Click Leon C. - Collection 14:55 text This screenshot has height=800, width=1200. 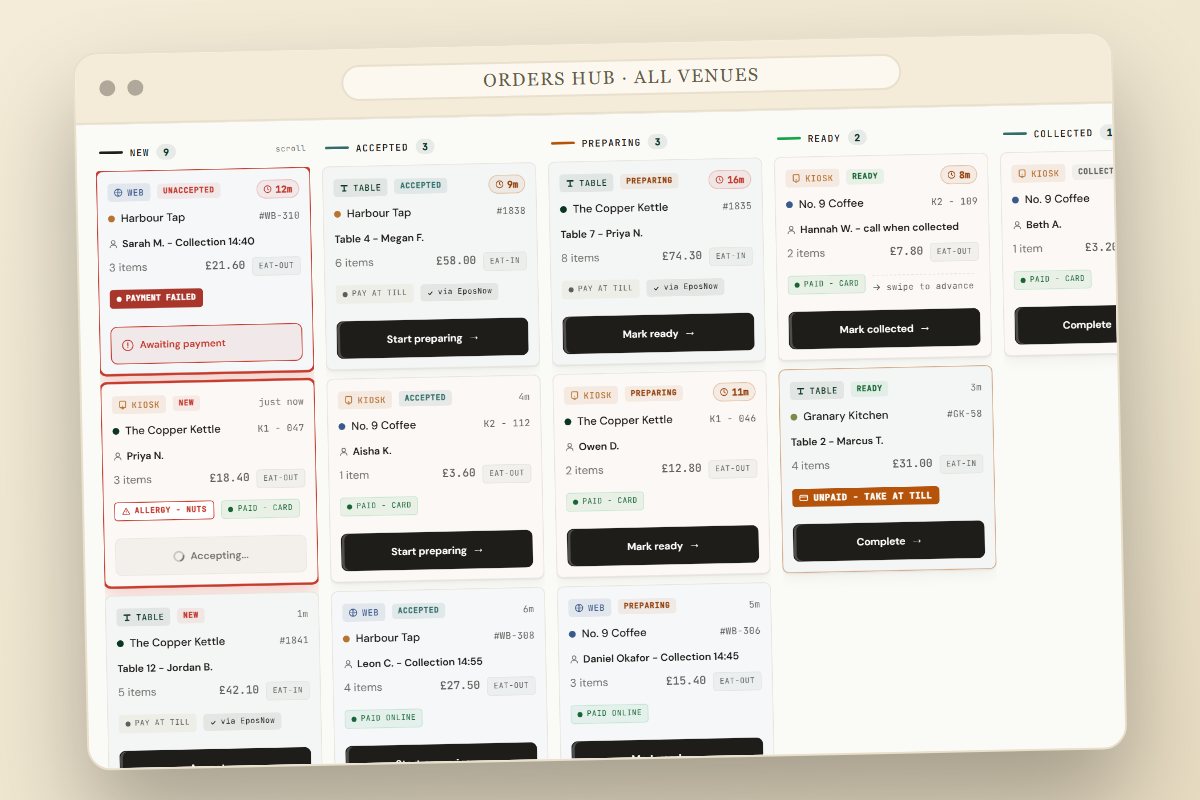click(420, 662)
